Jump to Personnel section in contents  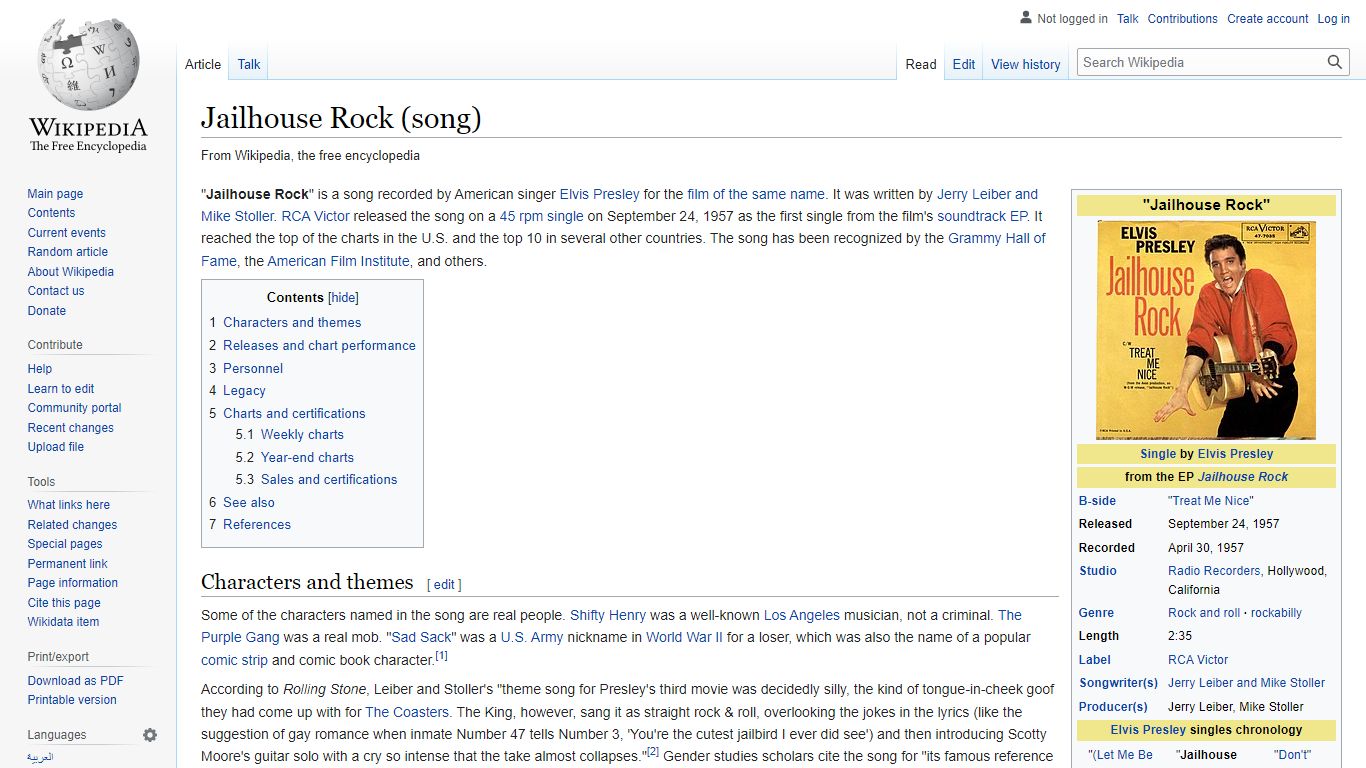coord(253,368)
